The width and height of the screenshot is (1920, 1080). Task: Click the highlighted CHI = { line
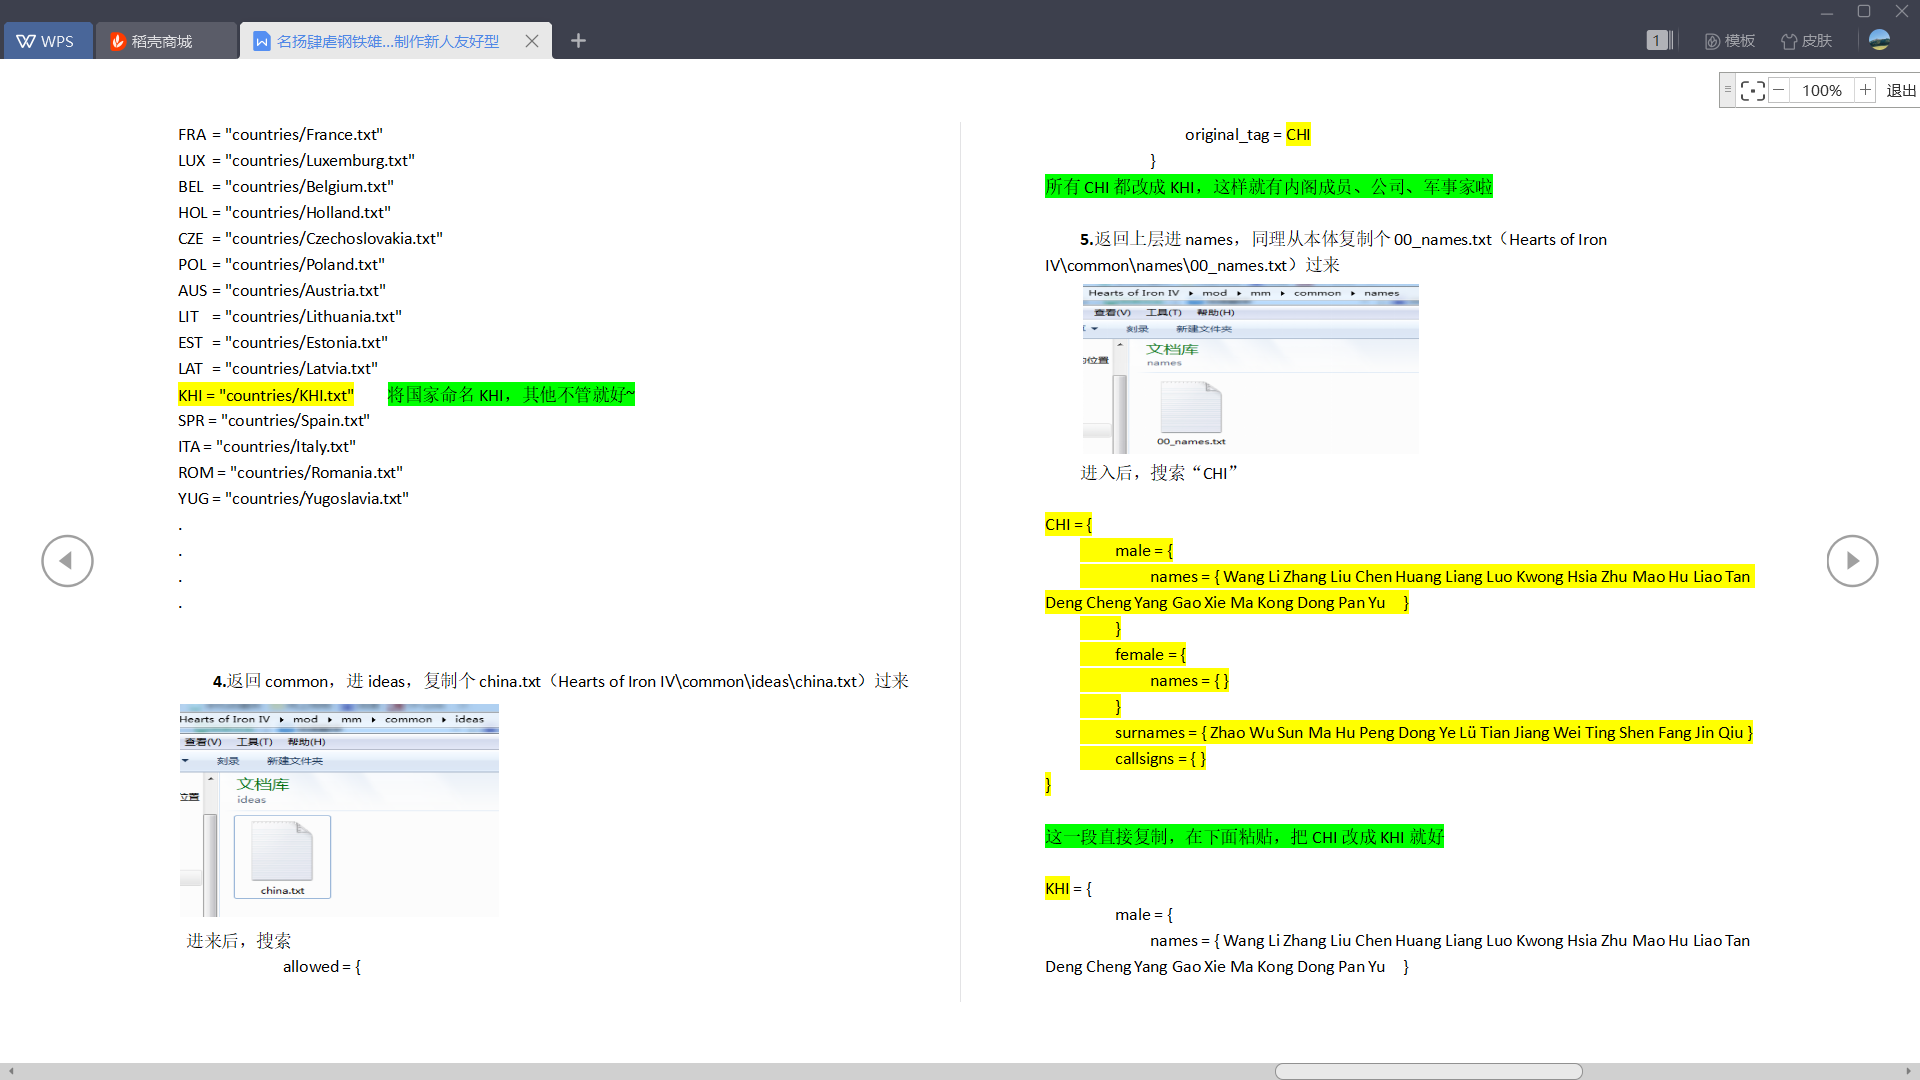pyautogui.click(x=1069, y=524)
